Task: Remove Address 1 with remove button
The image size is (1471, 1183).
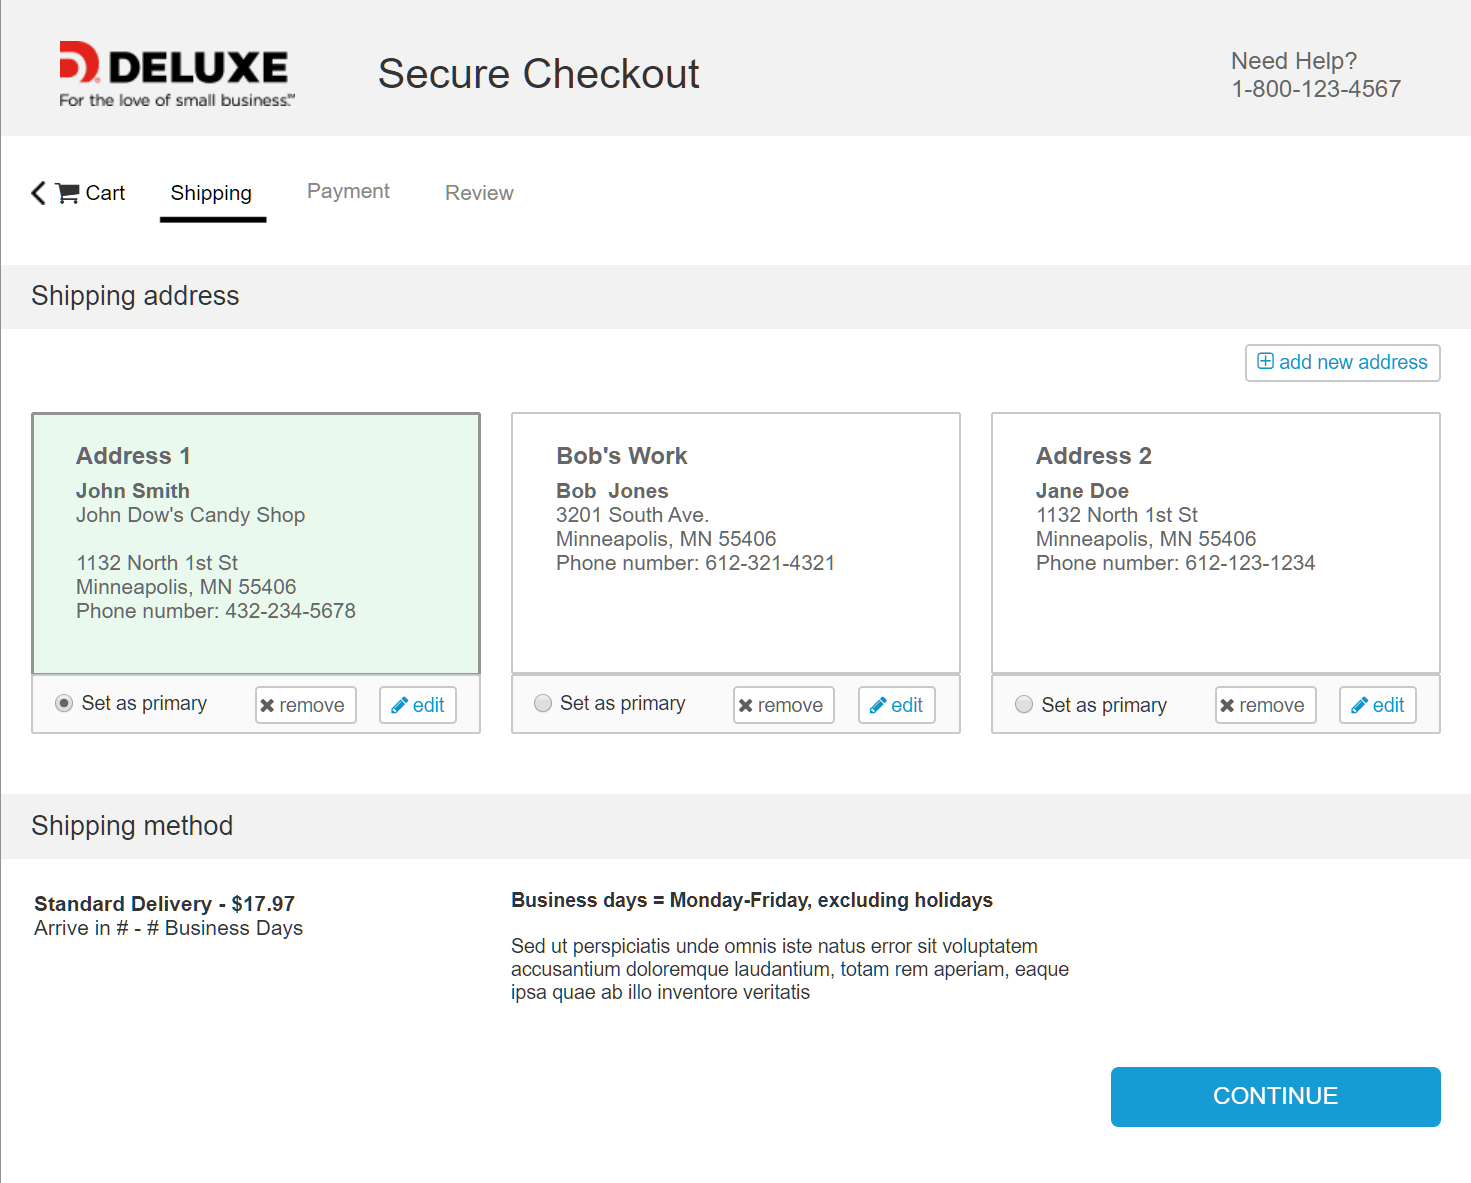Action: 305,705
